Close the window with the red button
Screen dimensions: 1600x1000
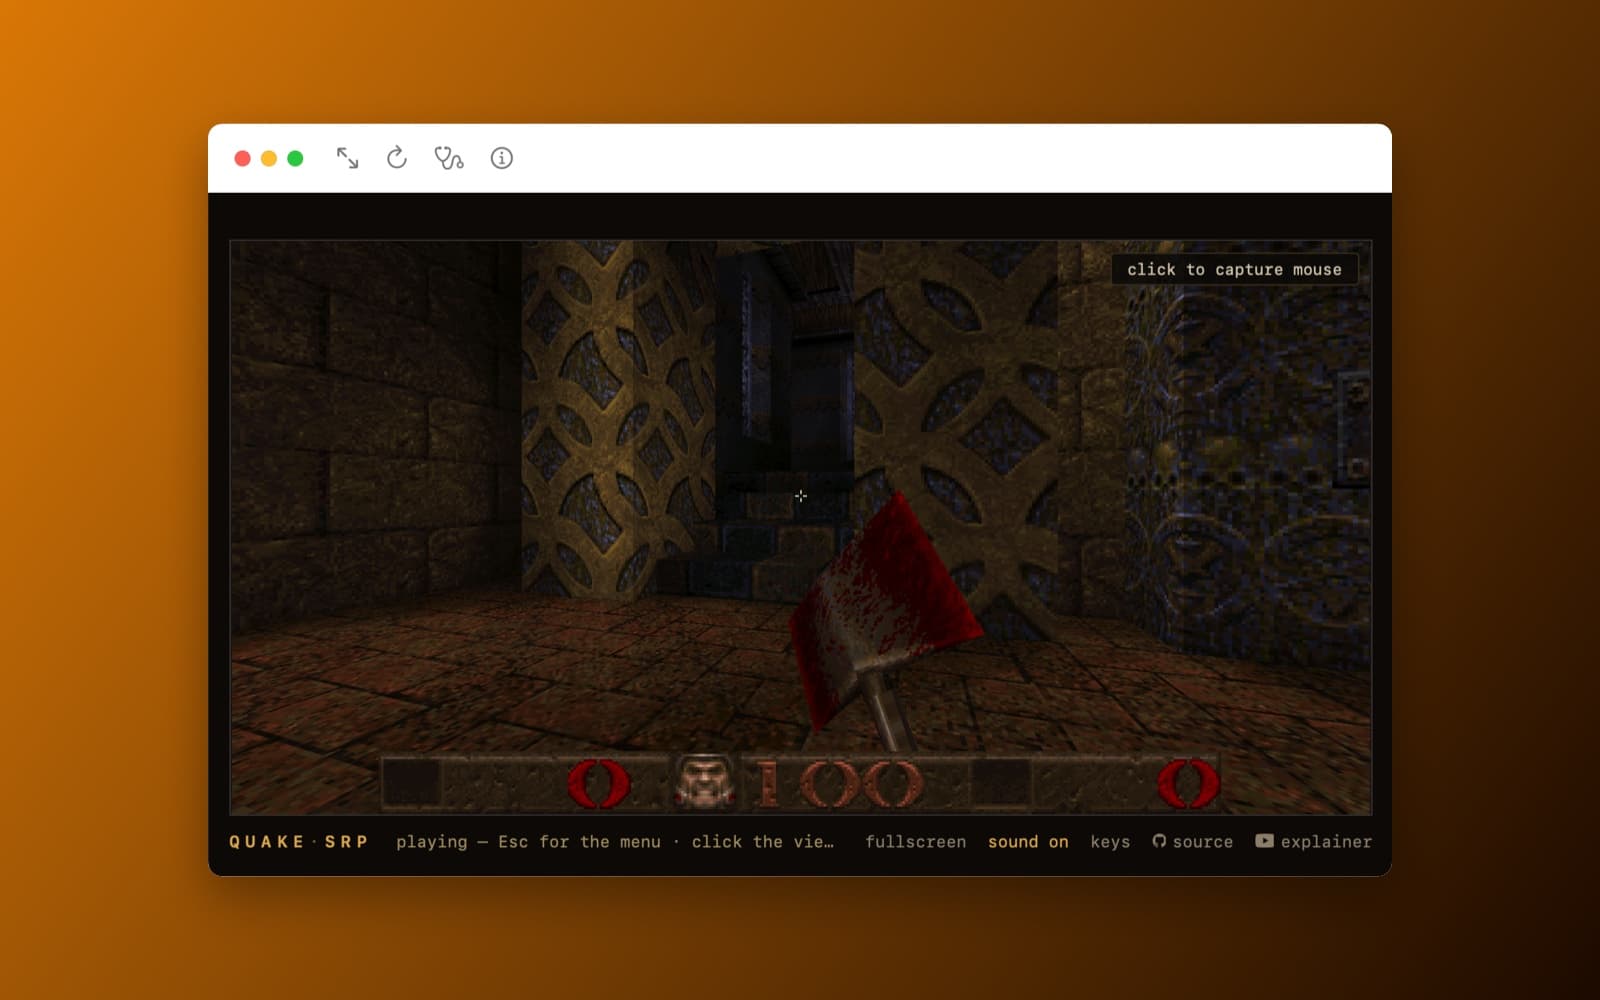[x=242, y=158]
